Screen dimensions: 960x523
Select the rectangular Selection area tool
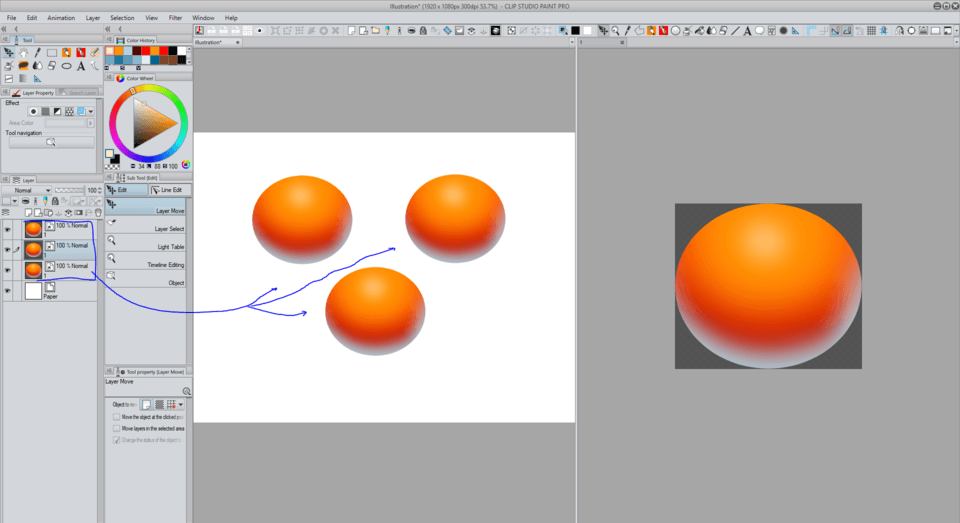pyautogui.click(x=52, y=53)
